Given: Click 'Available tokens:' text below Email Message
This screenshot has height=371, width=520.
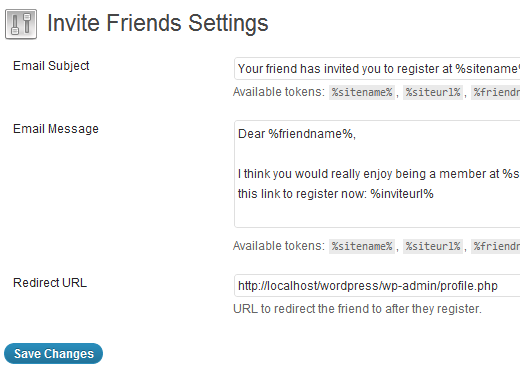Looking at the screenshot, I should [279, 246].
